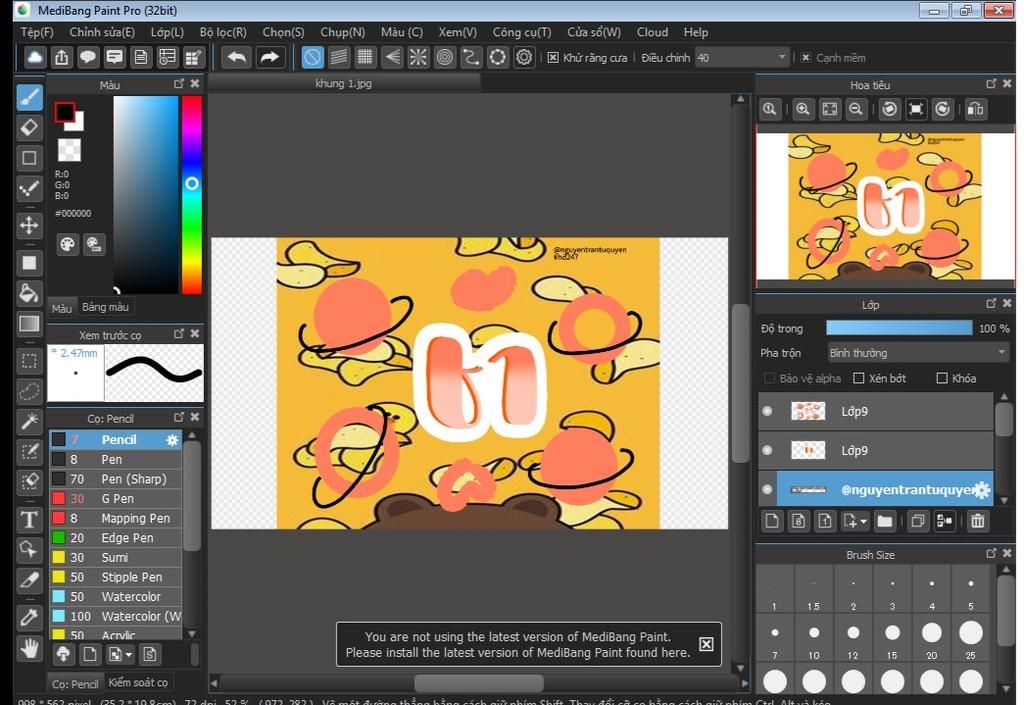Open the Công cụ(T) menu
The height and width of the screenshot is (705, 1024).
[x=522, y=32]
